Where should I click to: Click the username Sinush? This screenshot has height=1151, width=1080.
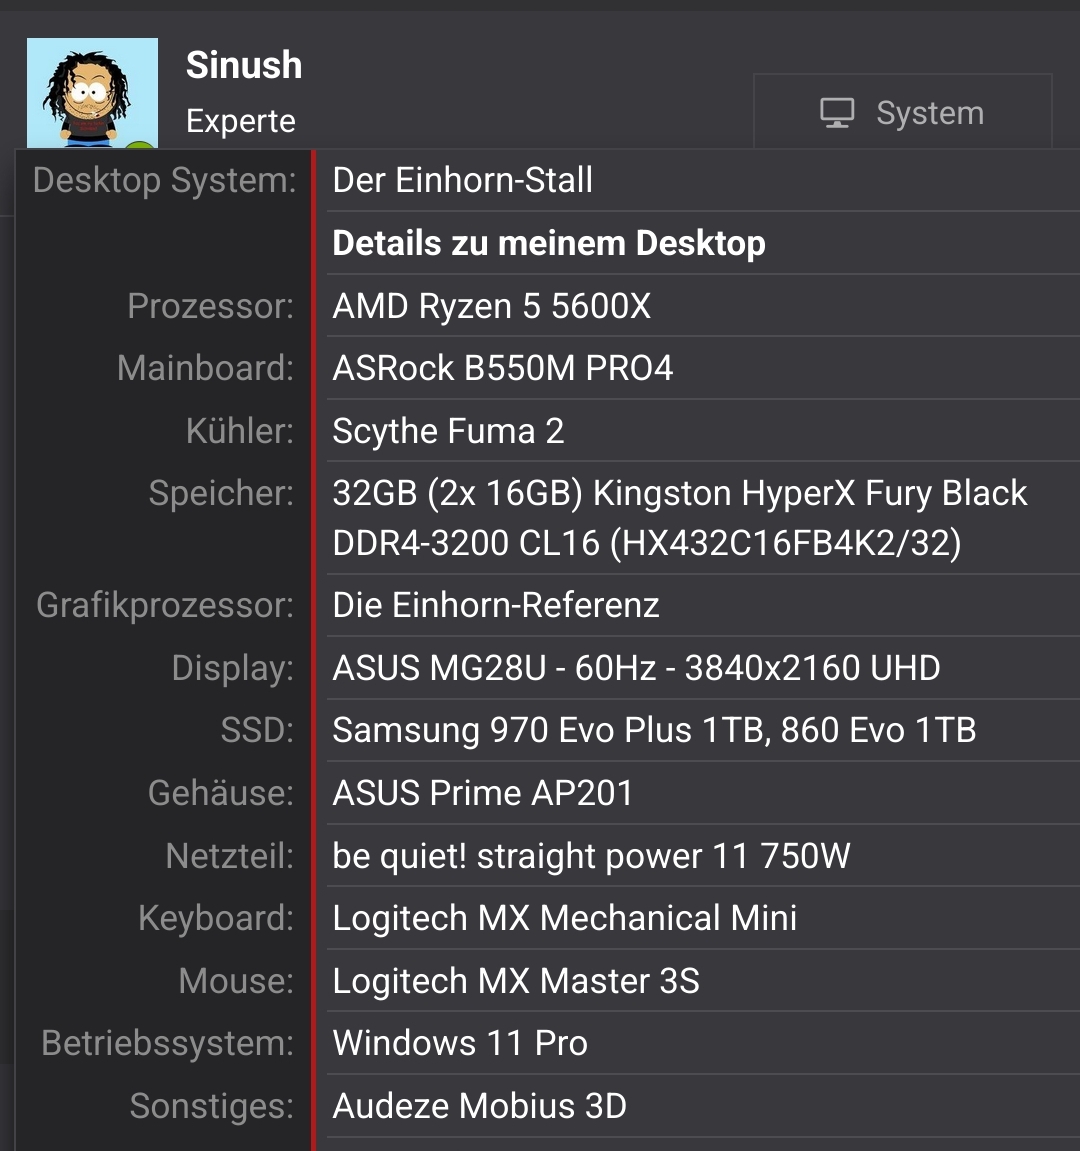point(244,65)
